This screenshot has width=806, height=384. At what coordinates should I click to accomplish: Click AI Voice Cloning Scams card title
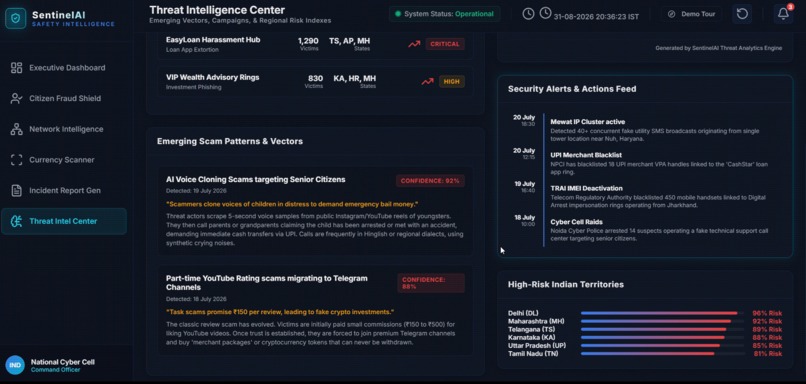click(255, 179)
